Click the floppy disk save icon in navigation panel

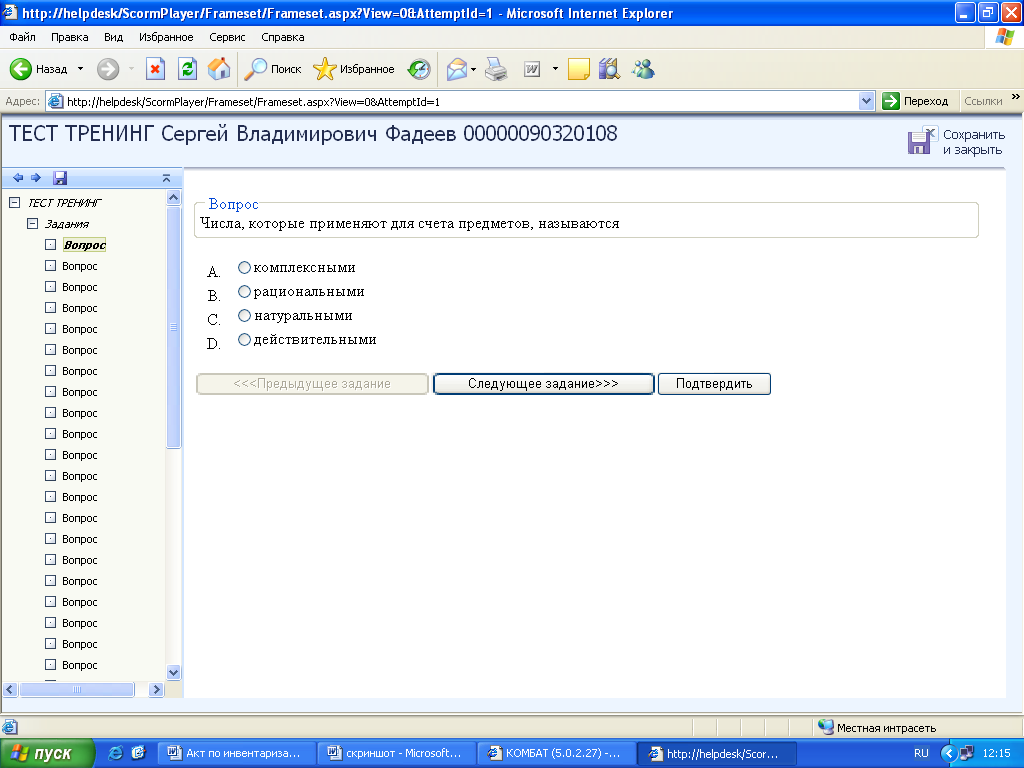pos(60,178)
